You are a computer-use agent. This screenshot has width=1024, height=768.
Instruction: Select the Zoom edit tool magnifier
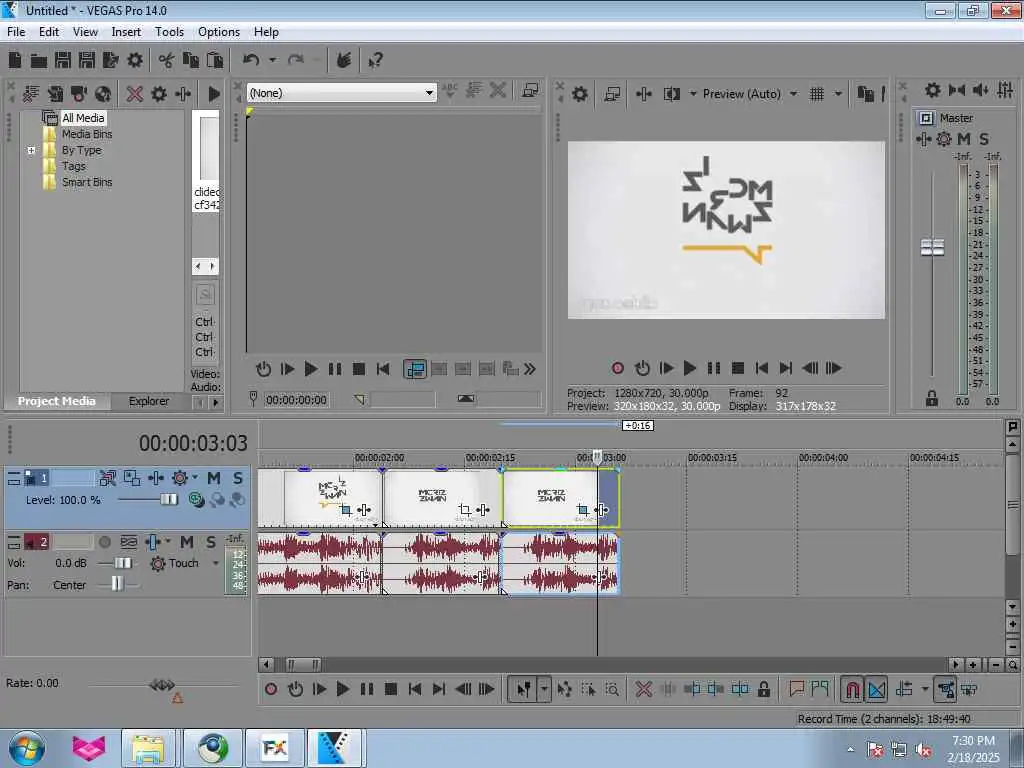(x=612, y=689)
